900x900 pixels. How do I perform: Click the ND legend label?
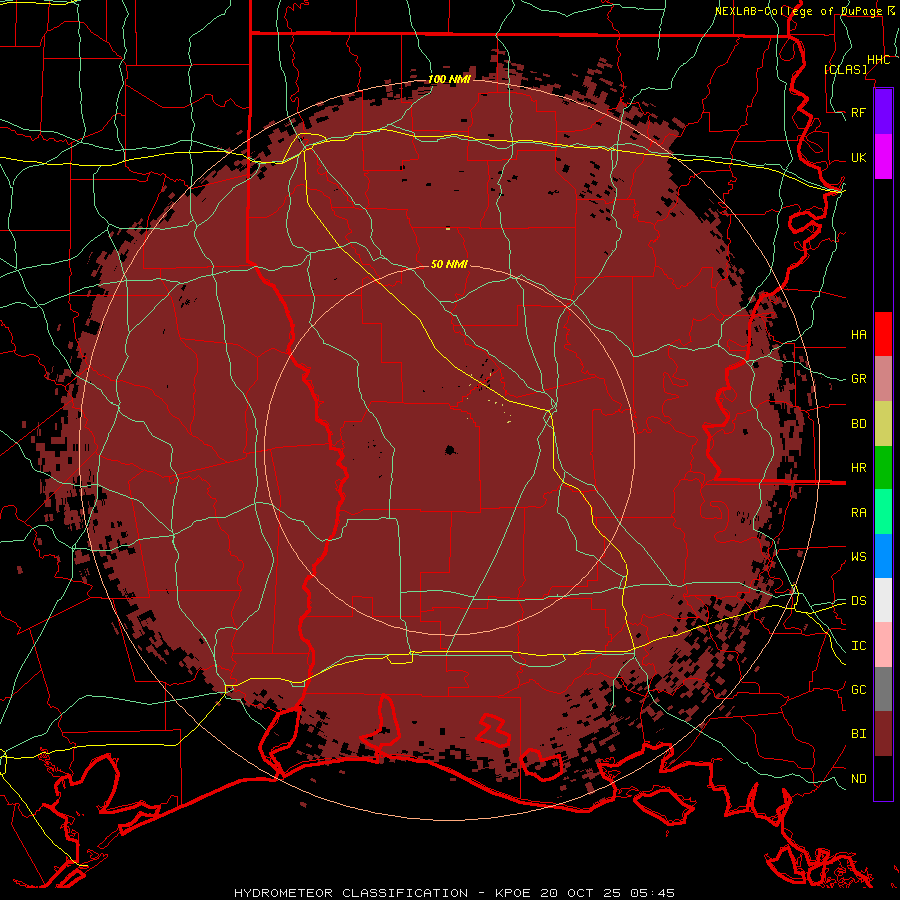click(858, 779)
